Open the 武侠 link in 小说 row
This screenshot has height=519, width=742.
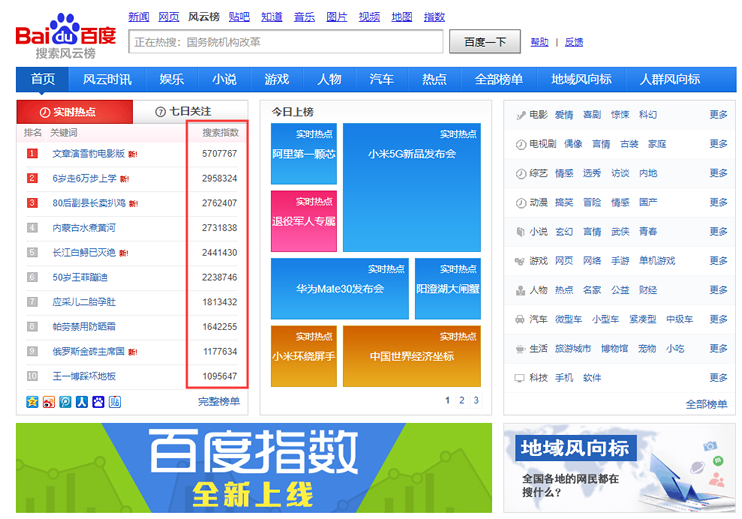point(620,232)
